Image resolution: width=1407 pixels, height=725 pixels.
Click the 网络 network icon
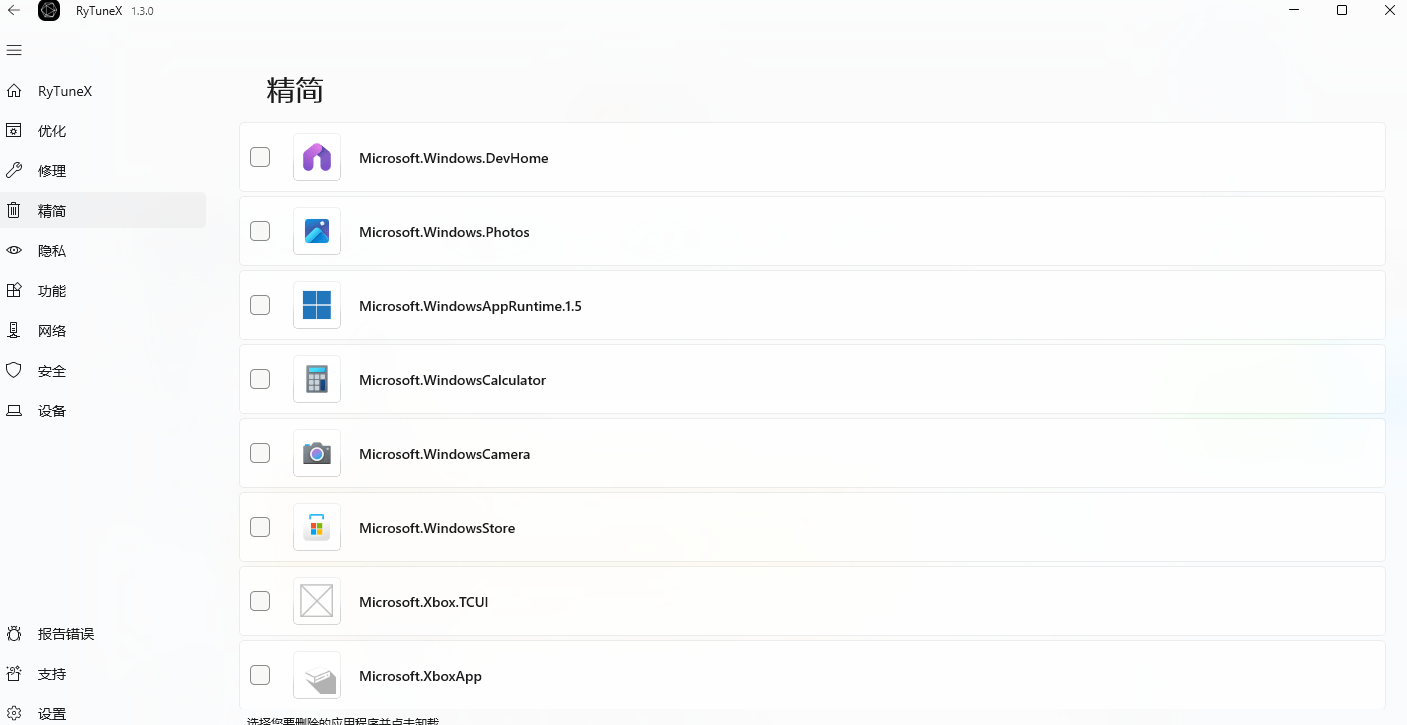14,331
